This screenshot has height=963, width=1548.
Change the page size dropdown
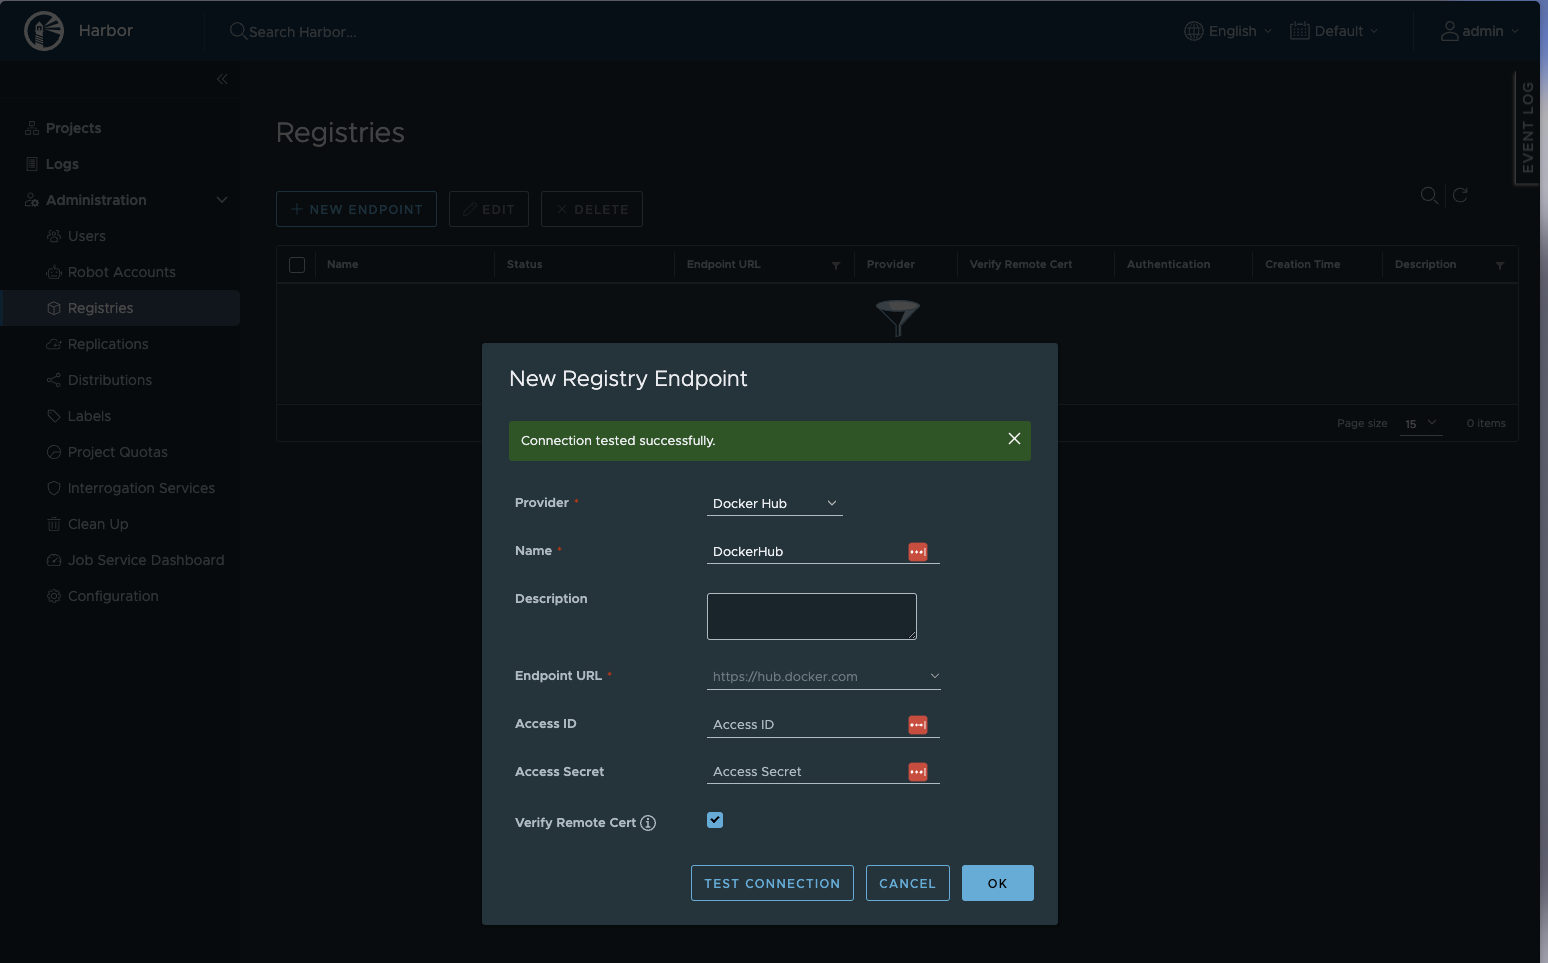(x=1421, y=424)
